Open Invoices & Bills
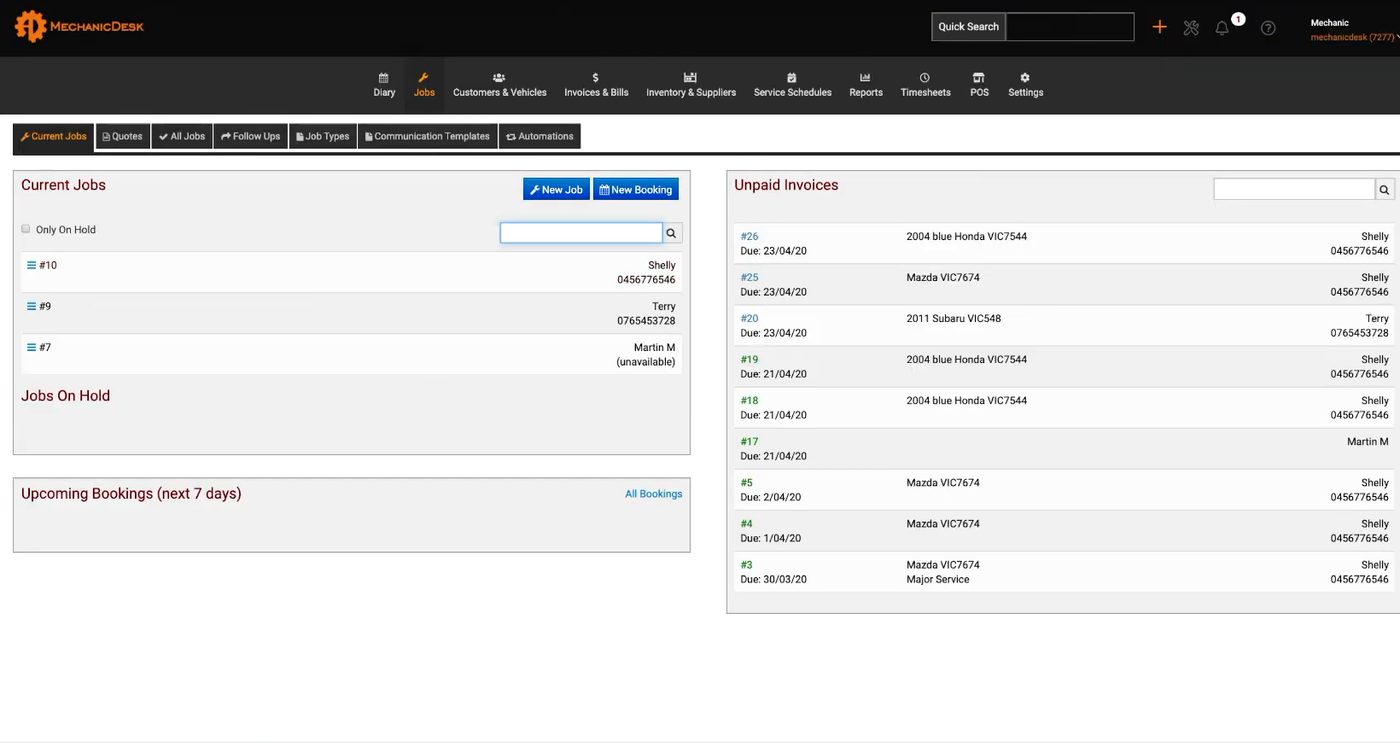Image resolution: width=1400 pixels, height=743 pixels. tap(596, 85)
